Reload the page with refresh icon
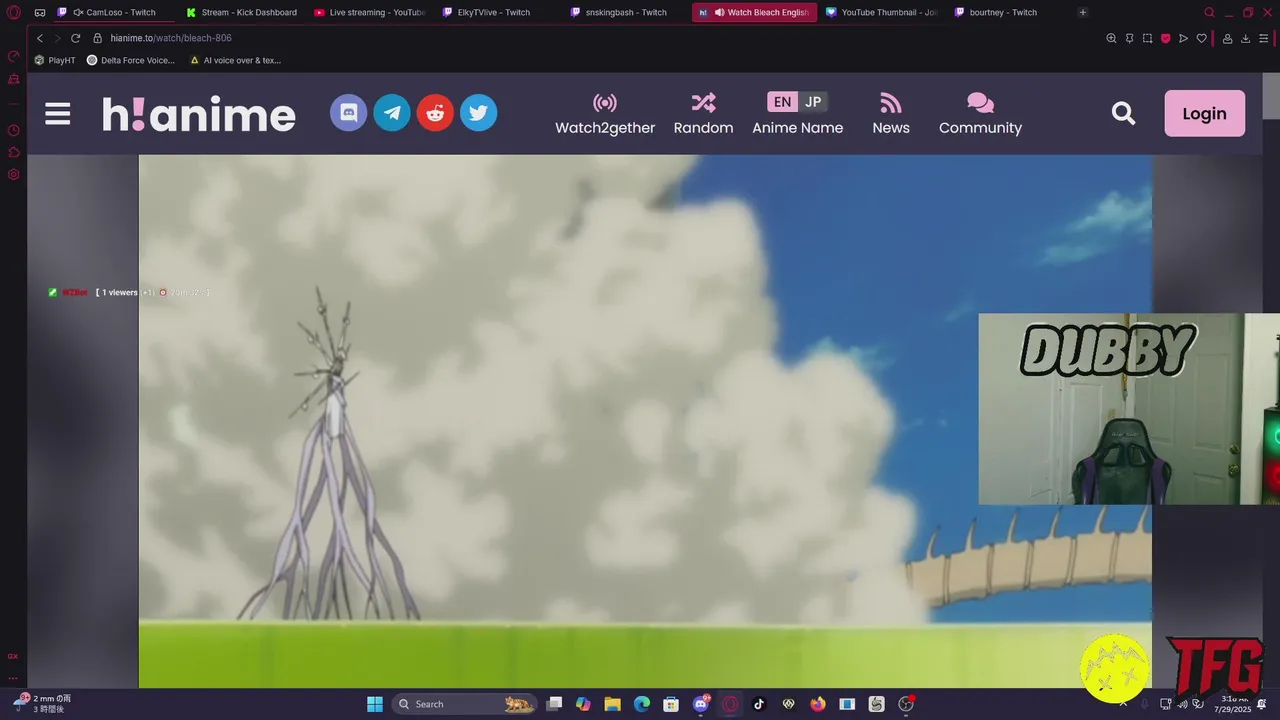The image size is (1280, 720). tap(75, 38)
